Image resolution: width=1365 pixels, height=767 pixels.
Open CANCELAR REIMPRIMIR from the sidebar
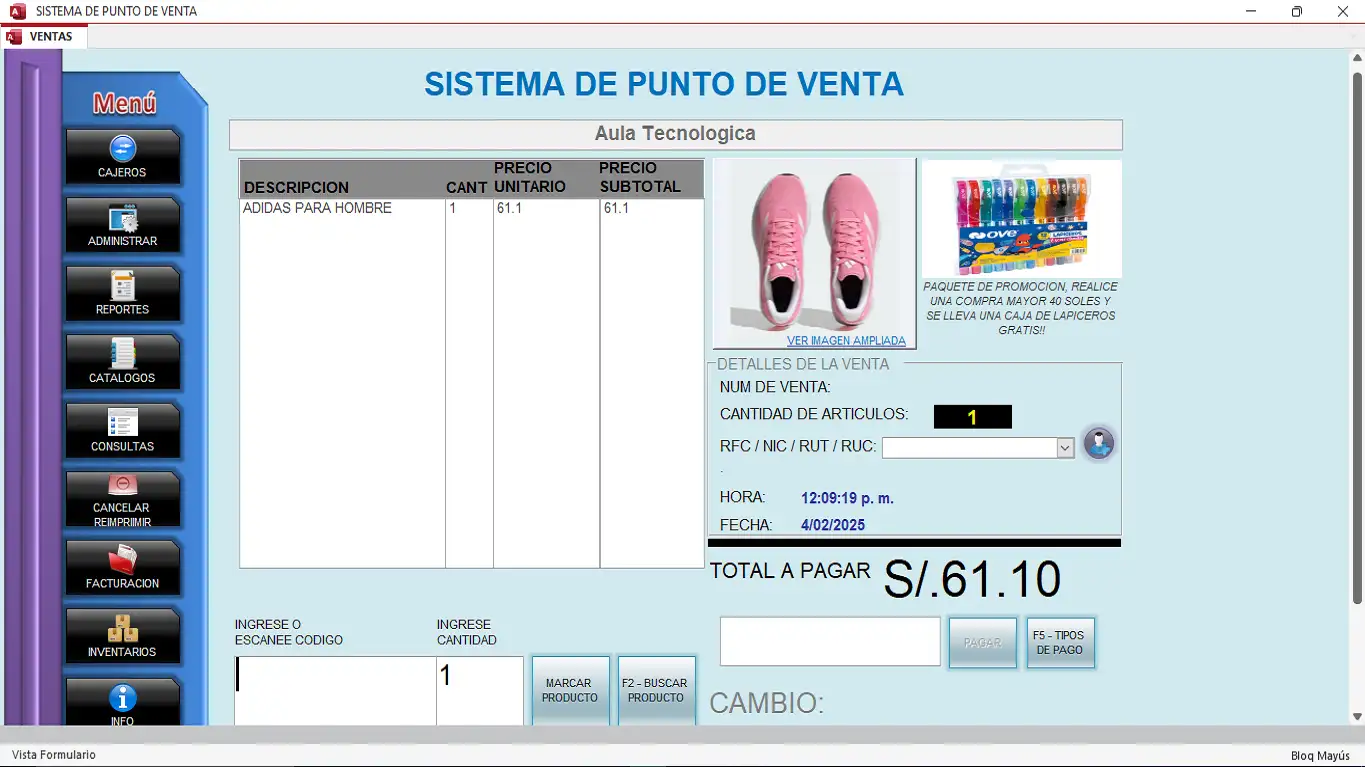(x=122, y=498)
